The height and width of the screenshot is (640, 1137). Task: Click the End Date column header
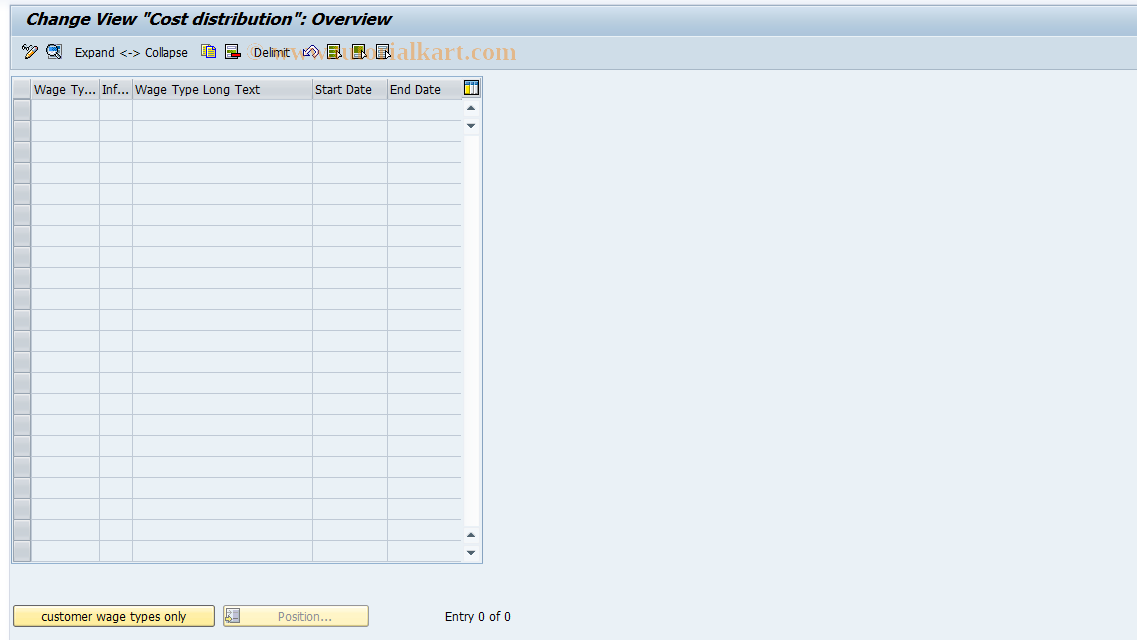[425, 89]
